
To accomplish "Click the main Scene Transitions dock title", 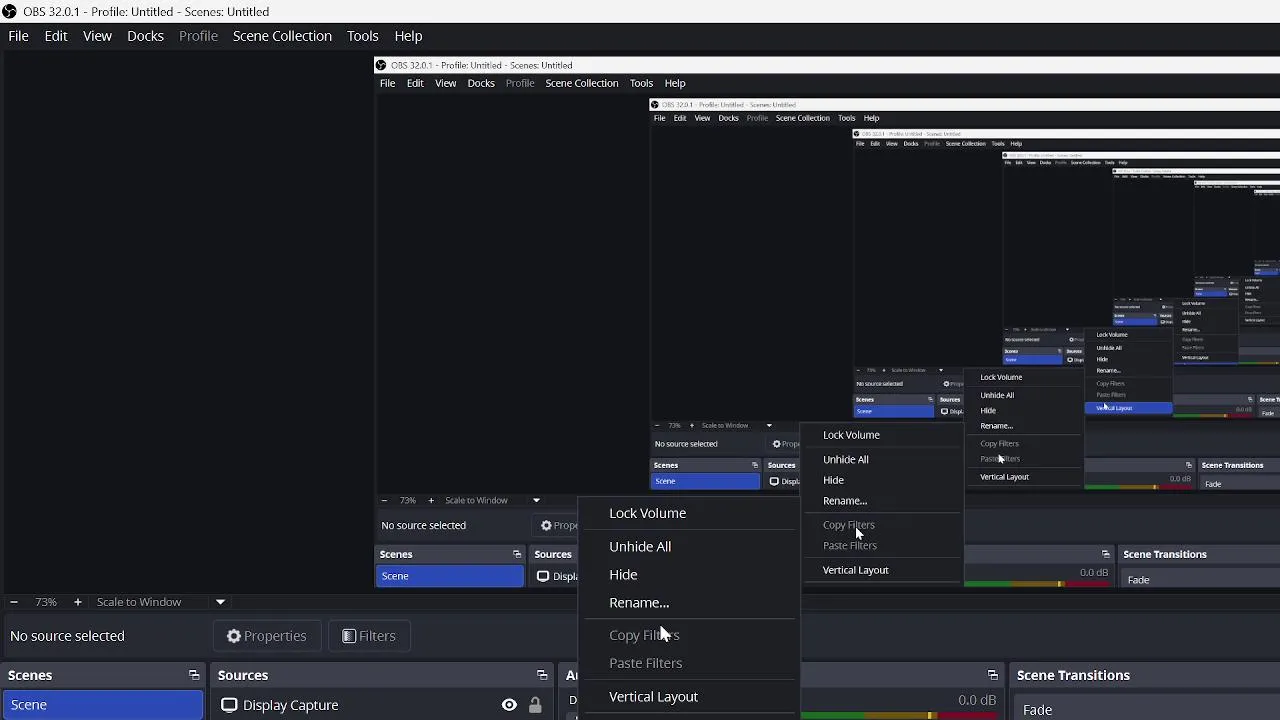I will point(1073,676).
